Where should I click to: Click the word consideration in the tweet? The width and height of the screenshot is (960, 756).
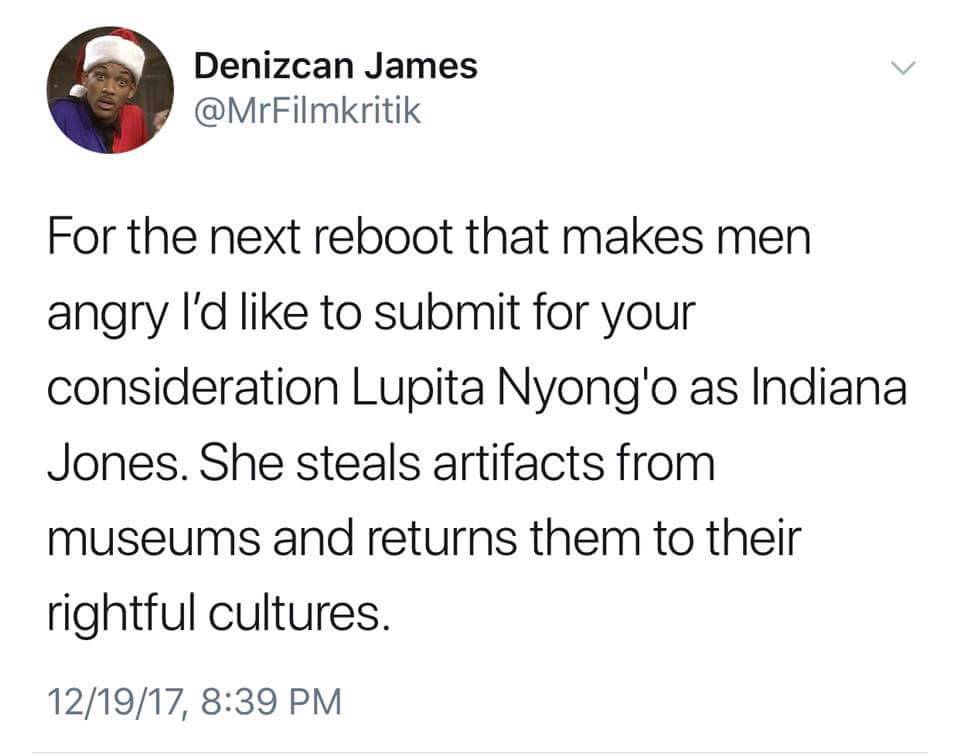point(193,387)
